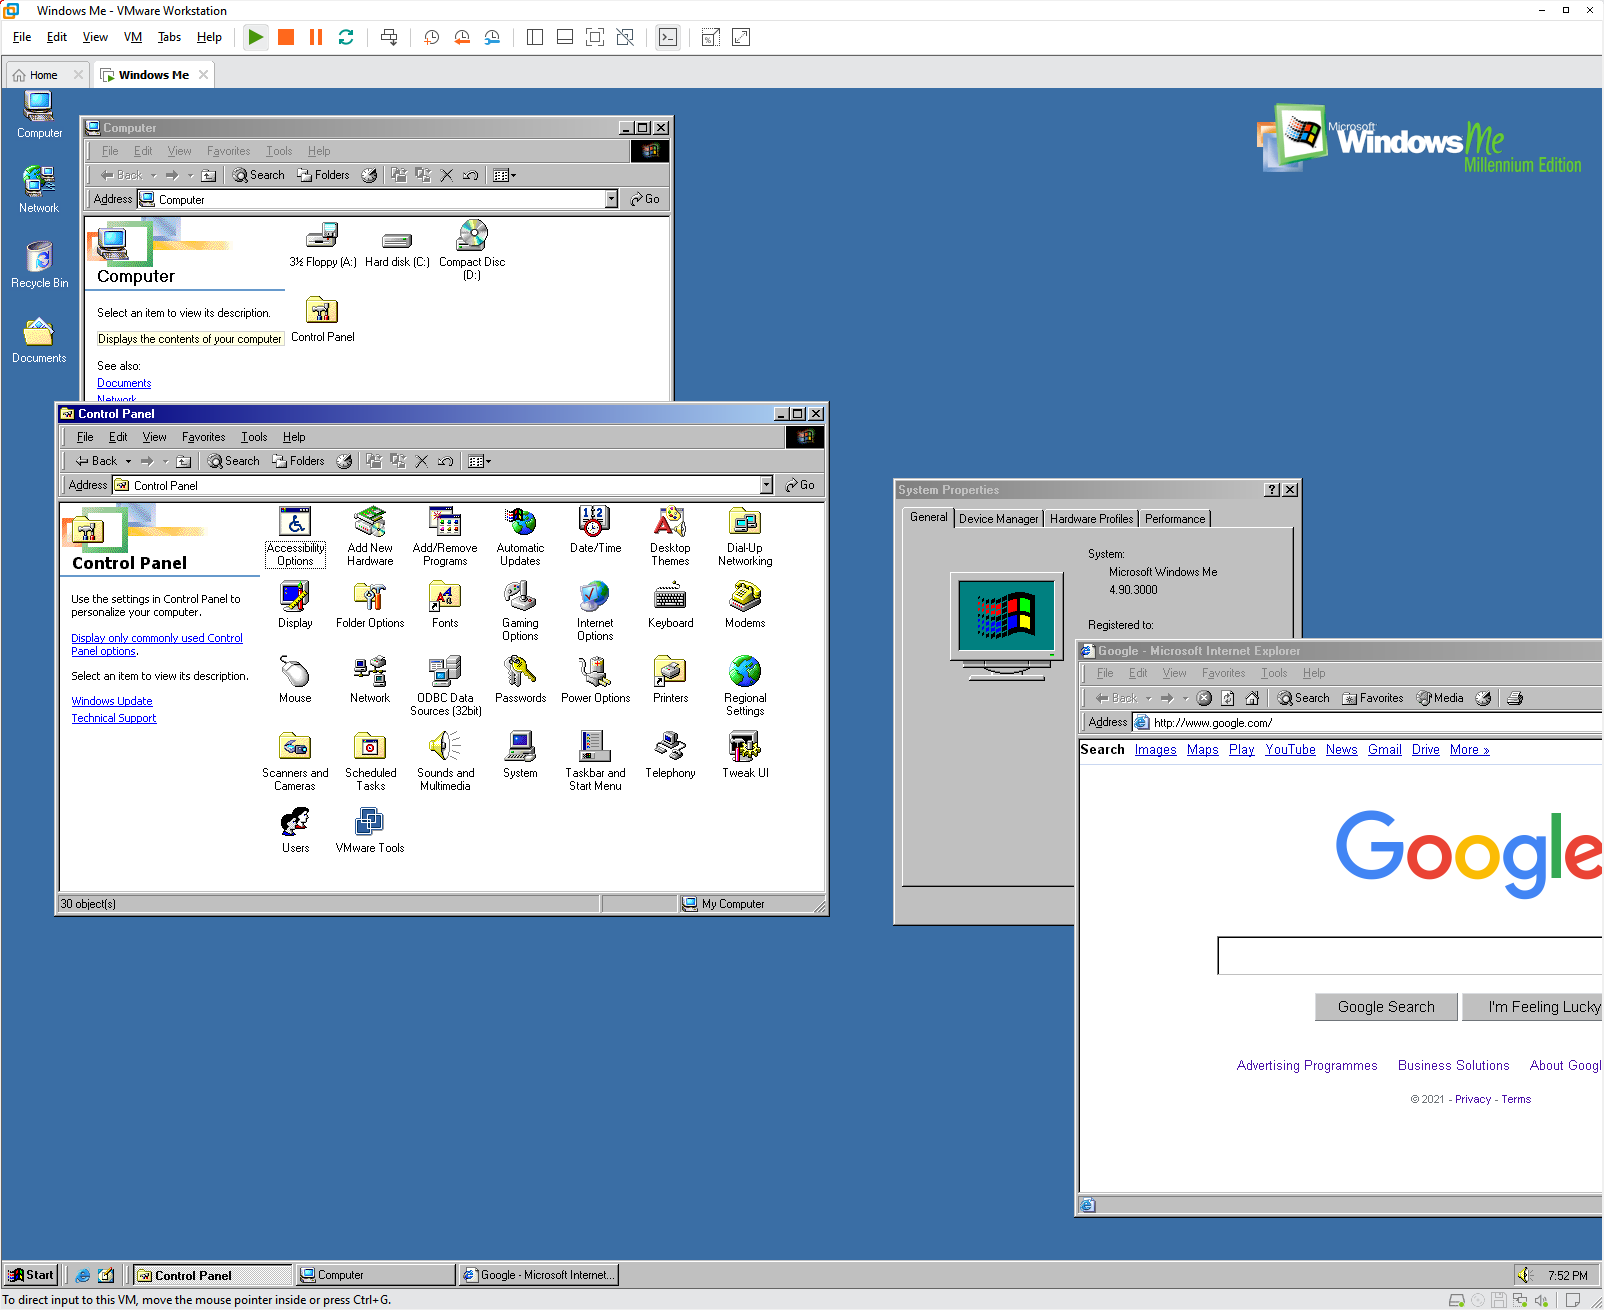Open ODBC Data Sources icon
This screenshot has width=1604, height=1310.
(x=445, y=687)
